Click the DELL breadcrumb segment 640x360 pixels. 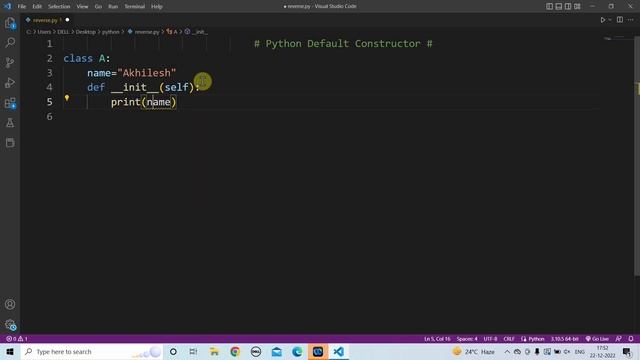point(63,32)
